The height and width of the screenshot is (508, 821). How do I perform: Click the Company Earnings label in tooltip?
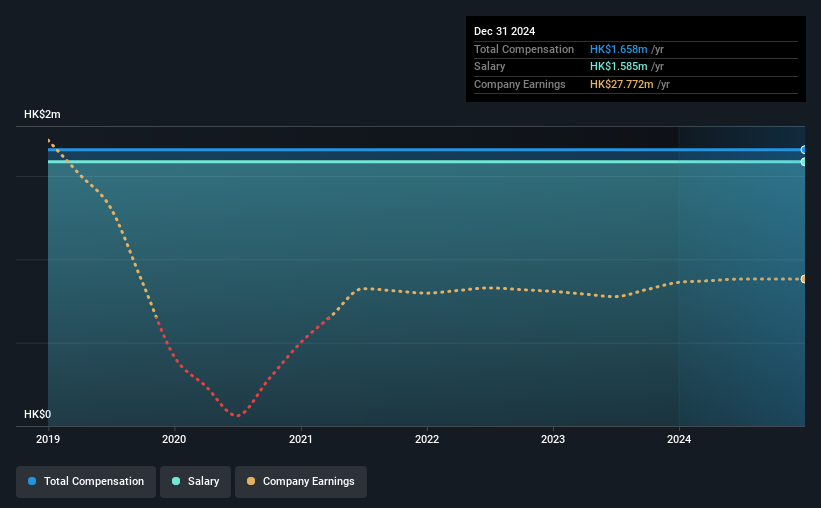[519, 84]
